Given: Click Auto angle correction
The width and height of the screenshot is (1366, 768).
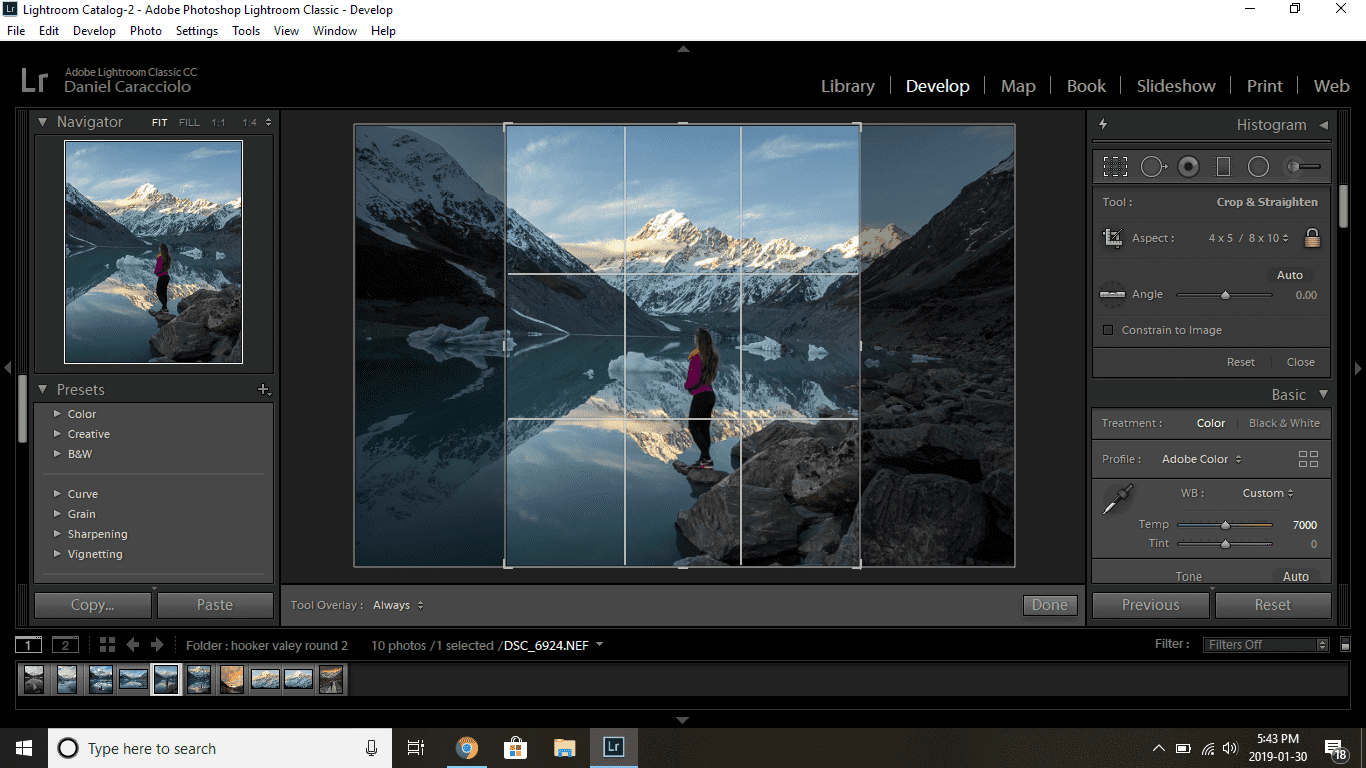Looking at the screenshot, I should tap(1289, 274).
